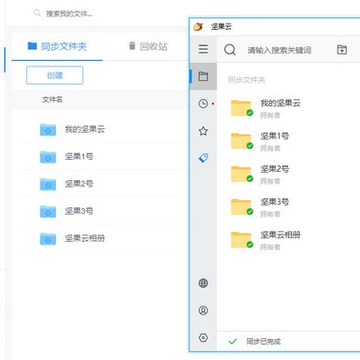Open the 坚果1号 name link on the web page
Viewport: 360px width, 360px height.
(x=79, y=156)
